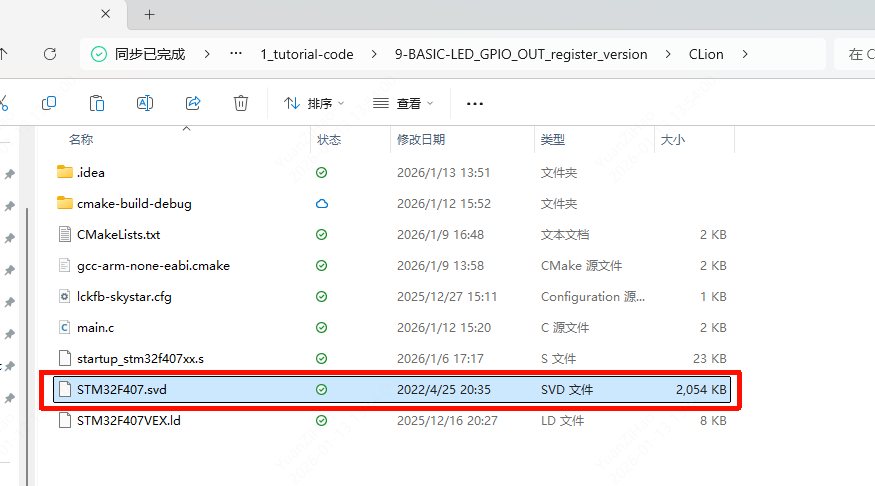Expand the hidden breadcrumb path ellipsis
The image size is (875, 486).
[236, 54]
